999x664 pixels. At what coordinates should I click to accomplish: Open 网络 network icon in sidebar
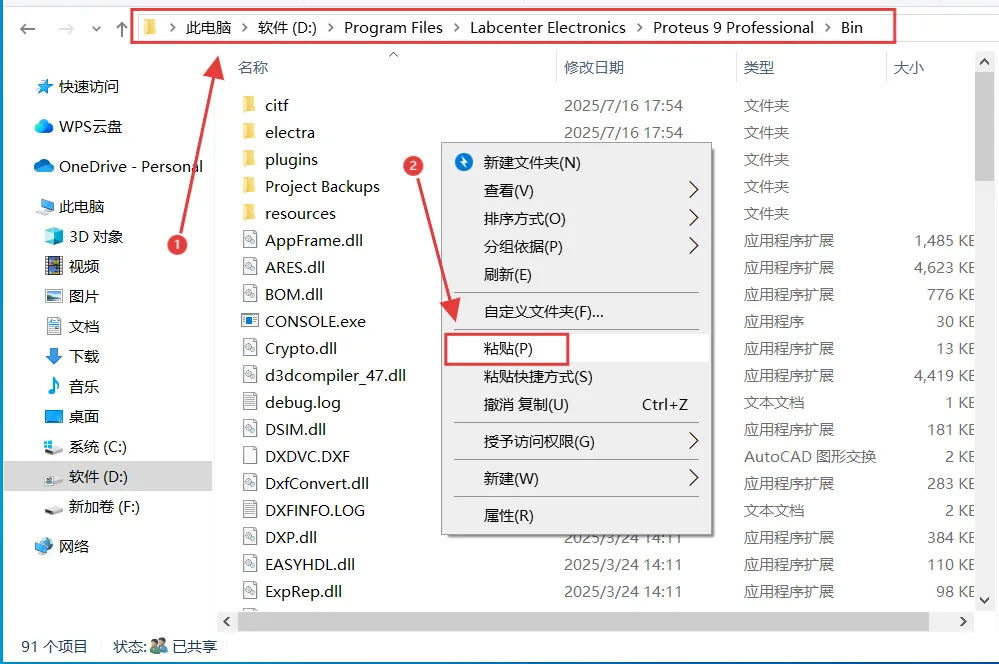tap(44, 546)
